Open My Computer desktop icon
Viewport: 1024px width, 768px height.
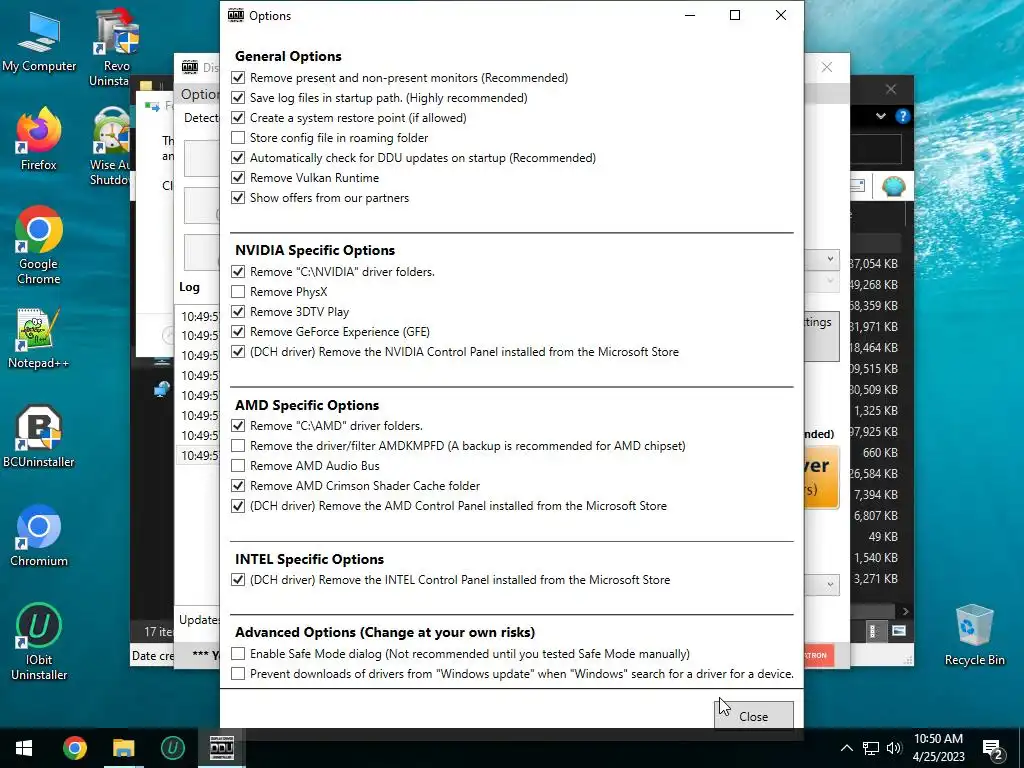click(39, 40)
